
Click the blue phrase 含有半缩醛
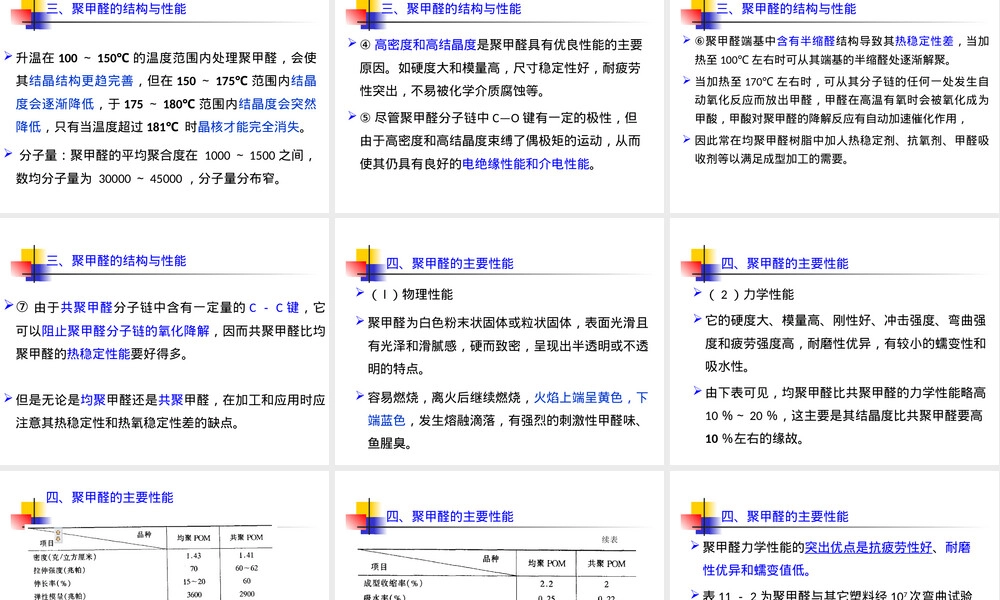[x=805, y=41]
